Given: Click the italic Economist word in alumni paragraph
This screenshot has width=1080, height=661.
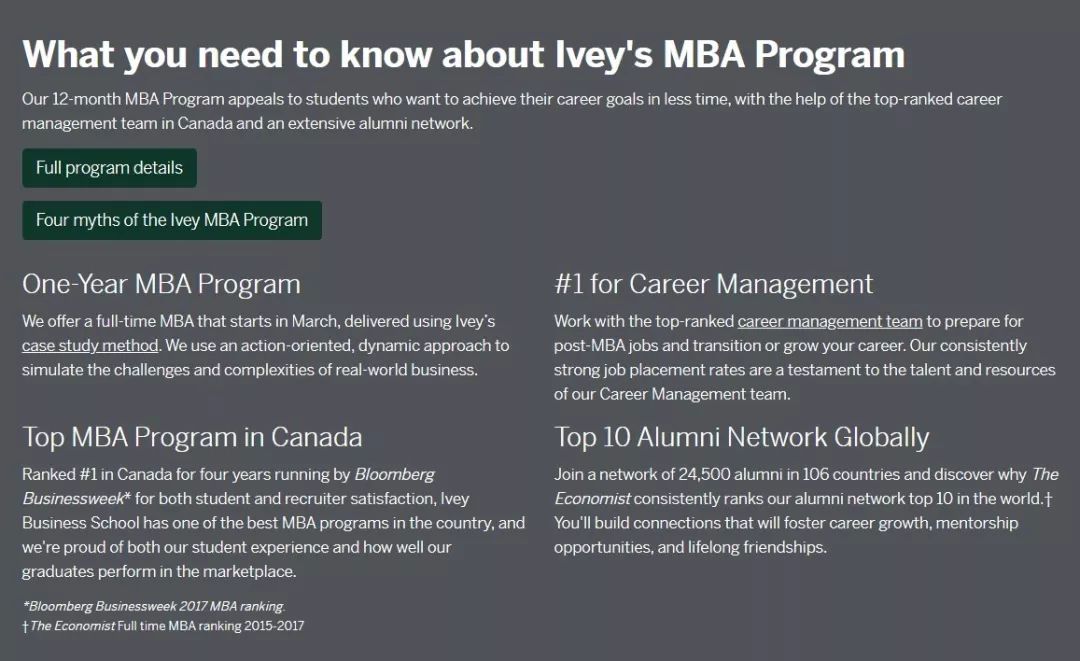Looking at the screenshot, I should point(592,499).
